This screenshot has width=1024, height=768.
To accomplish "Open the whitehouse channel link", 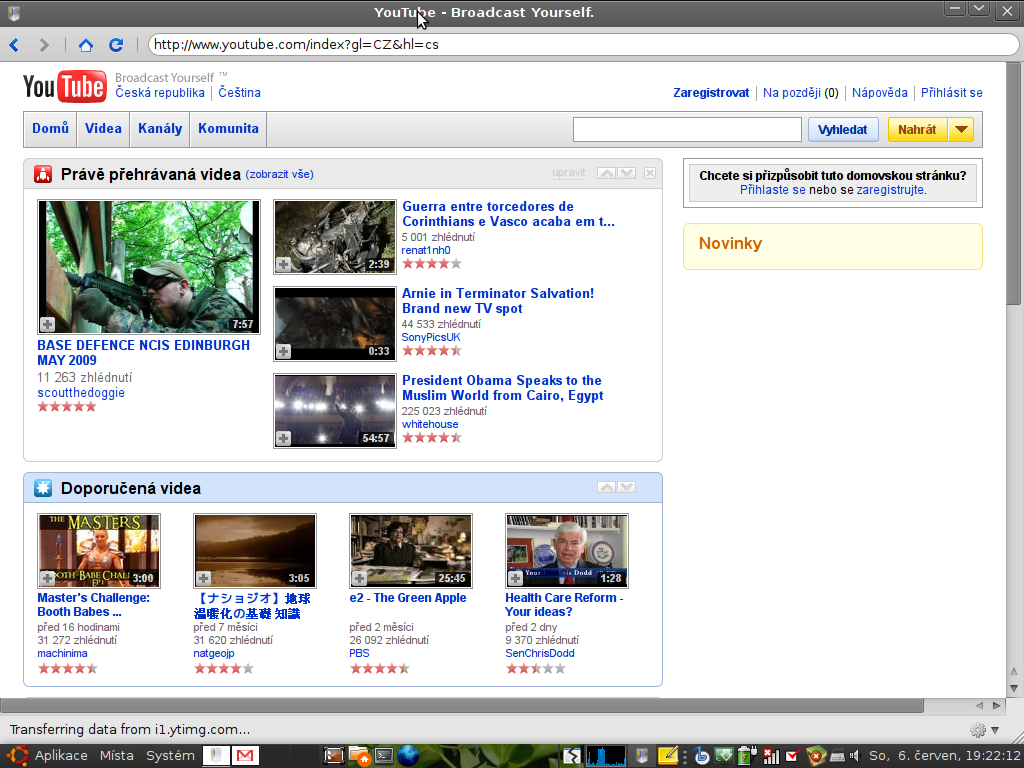I will coord(430,424).
